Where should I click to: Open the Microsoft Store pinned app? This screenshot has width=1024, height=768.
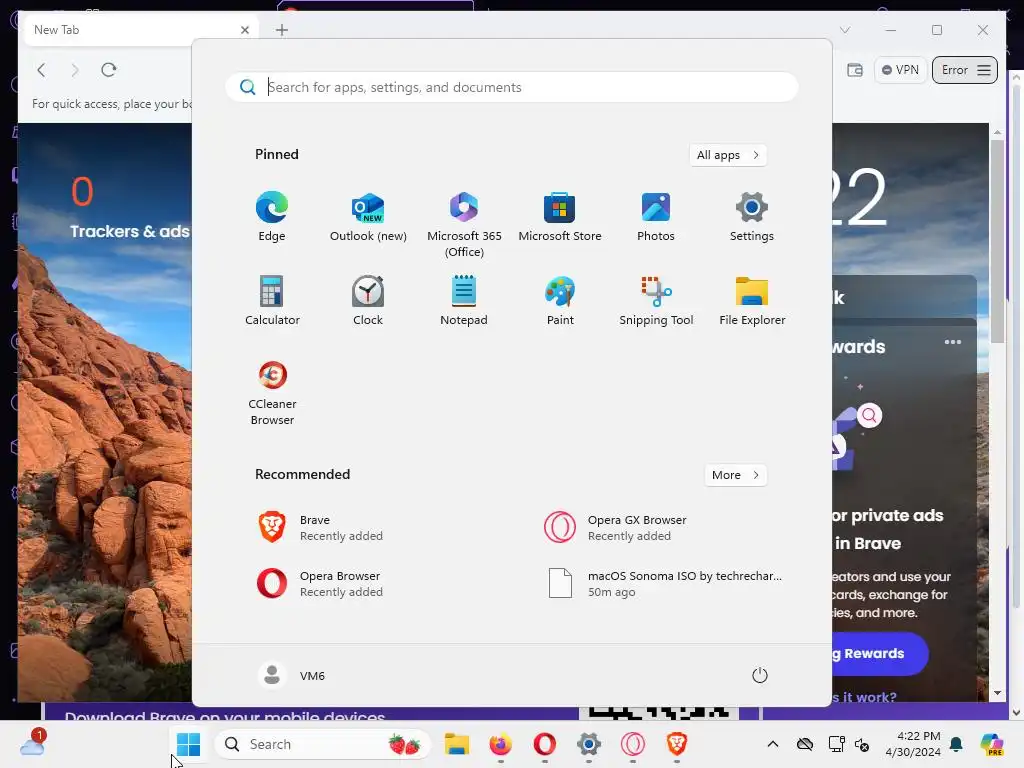pos(560,217)
